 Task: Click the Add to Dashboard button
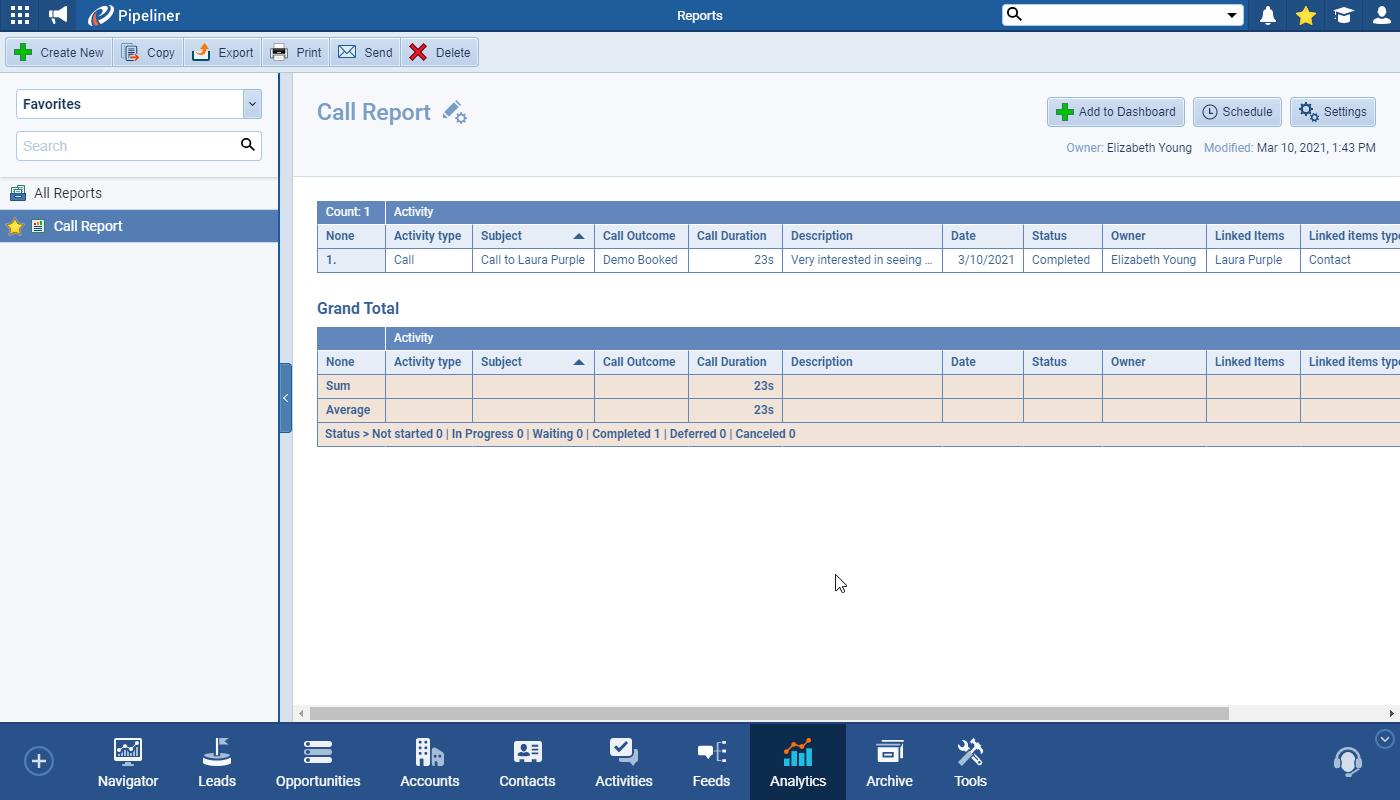click(x=1116, y=112)
